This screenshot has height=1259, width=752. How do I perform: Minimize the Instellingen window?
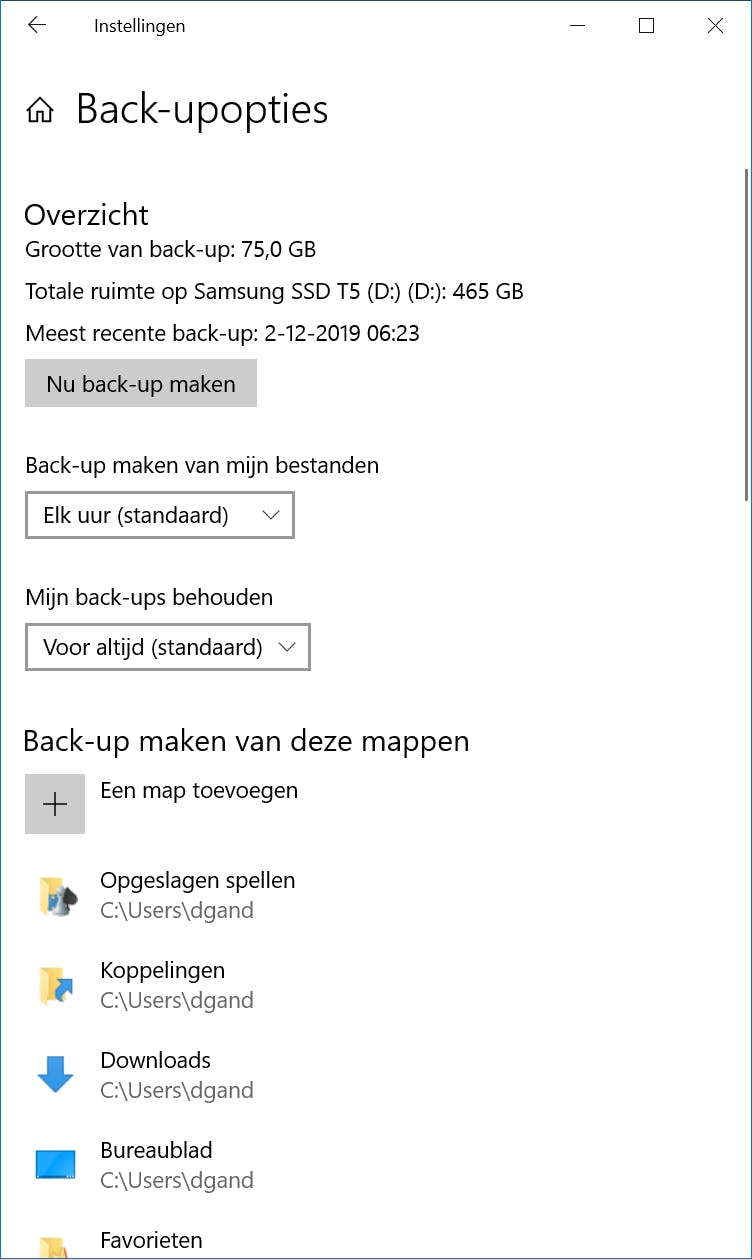[577, 26]
